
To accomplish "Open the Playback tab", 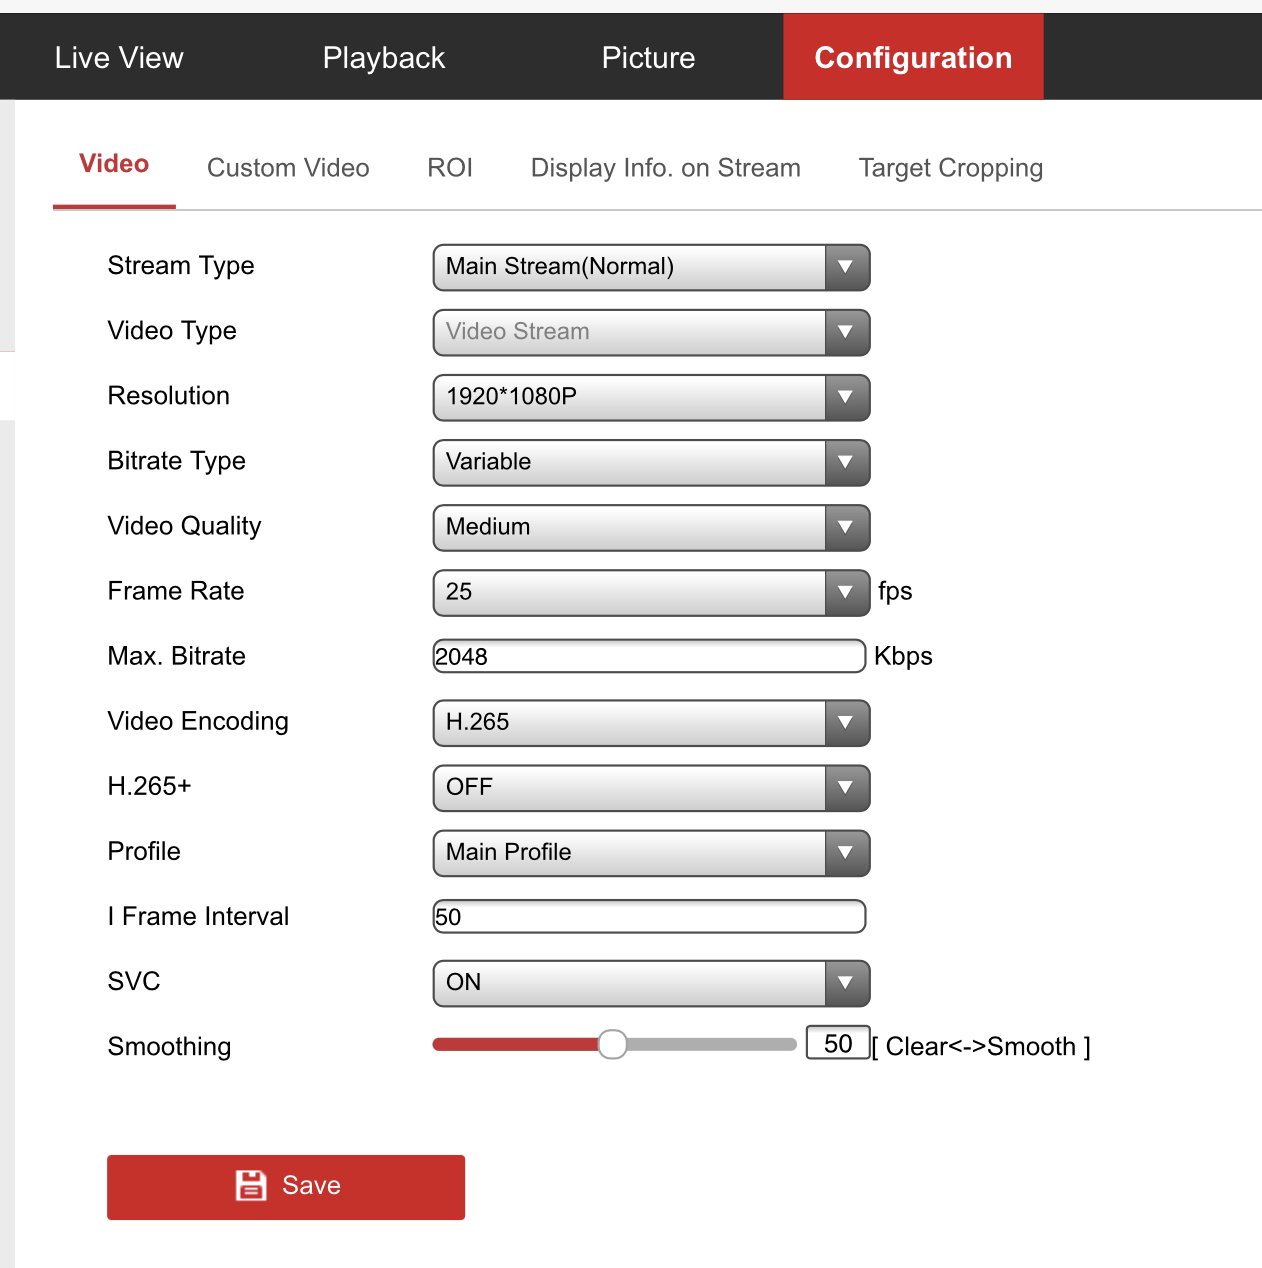I will click(383, 58).
